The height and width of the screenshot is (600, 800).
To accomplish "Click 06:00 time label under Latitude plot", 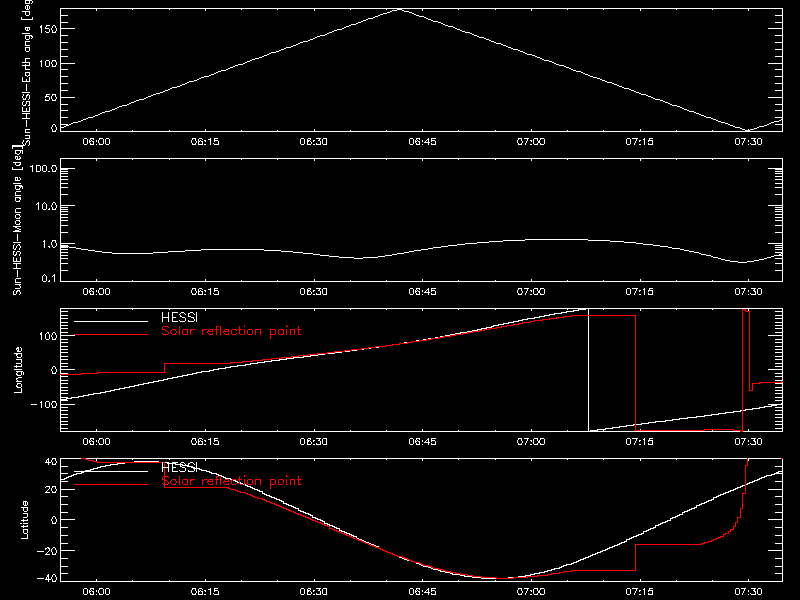I will (x=96, y=592).
